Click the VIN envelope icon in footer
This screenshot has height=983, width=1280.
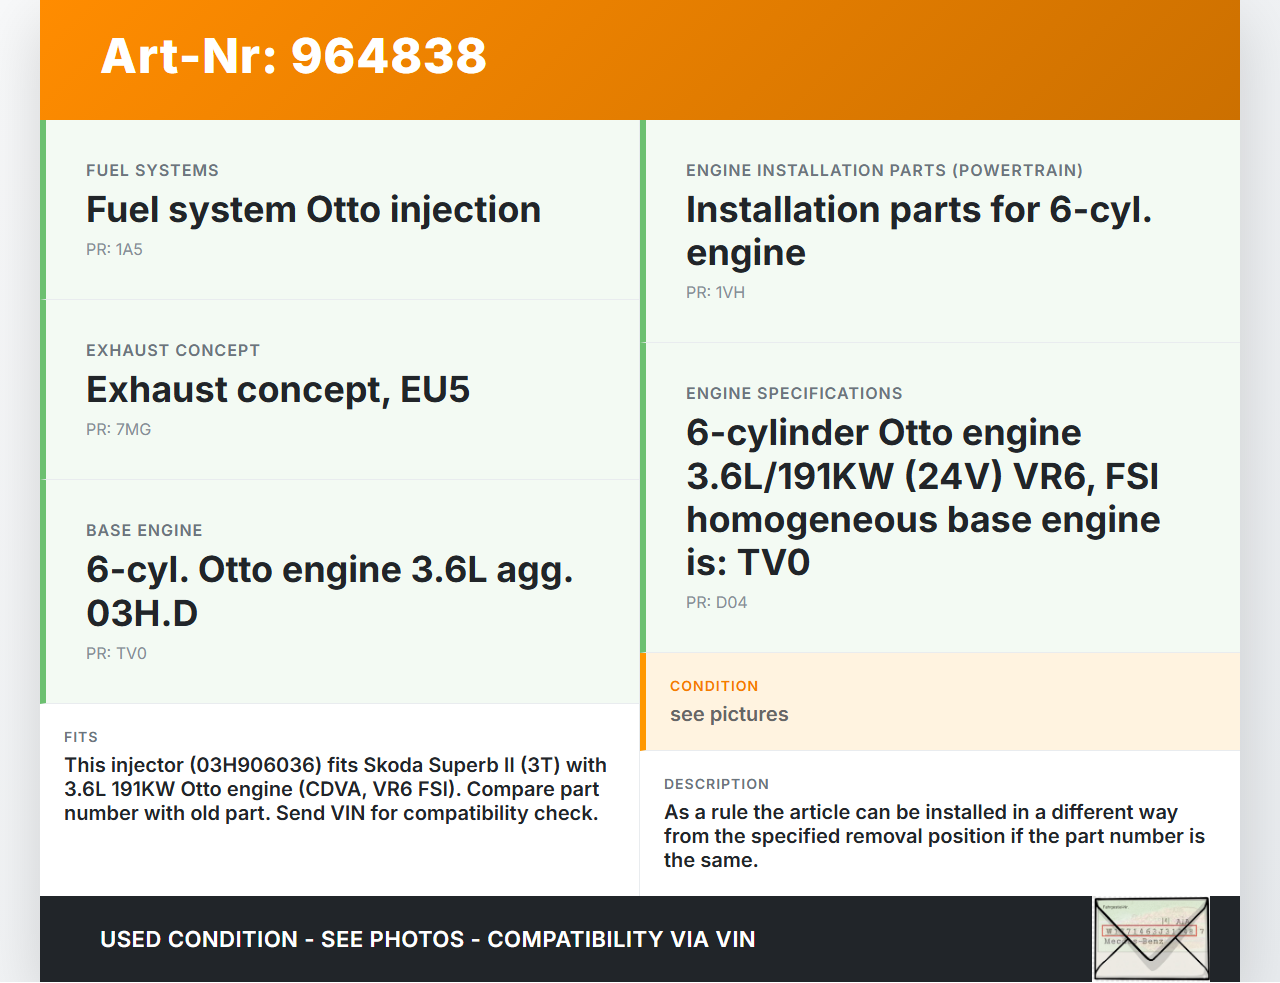pyautogui.click(x=1151, y=939)
